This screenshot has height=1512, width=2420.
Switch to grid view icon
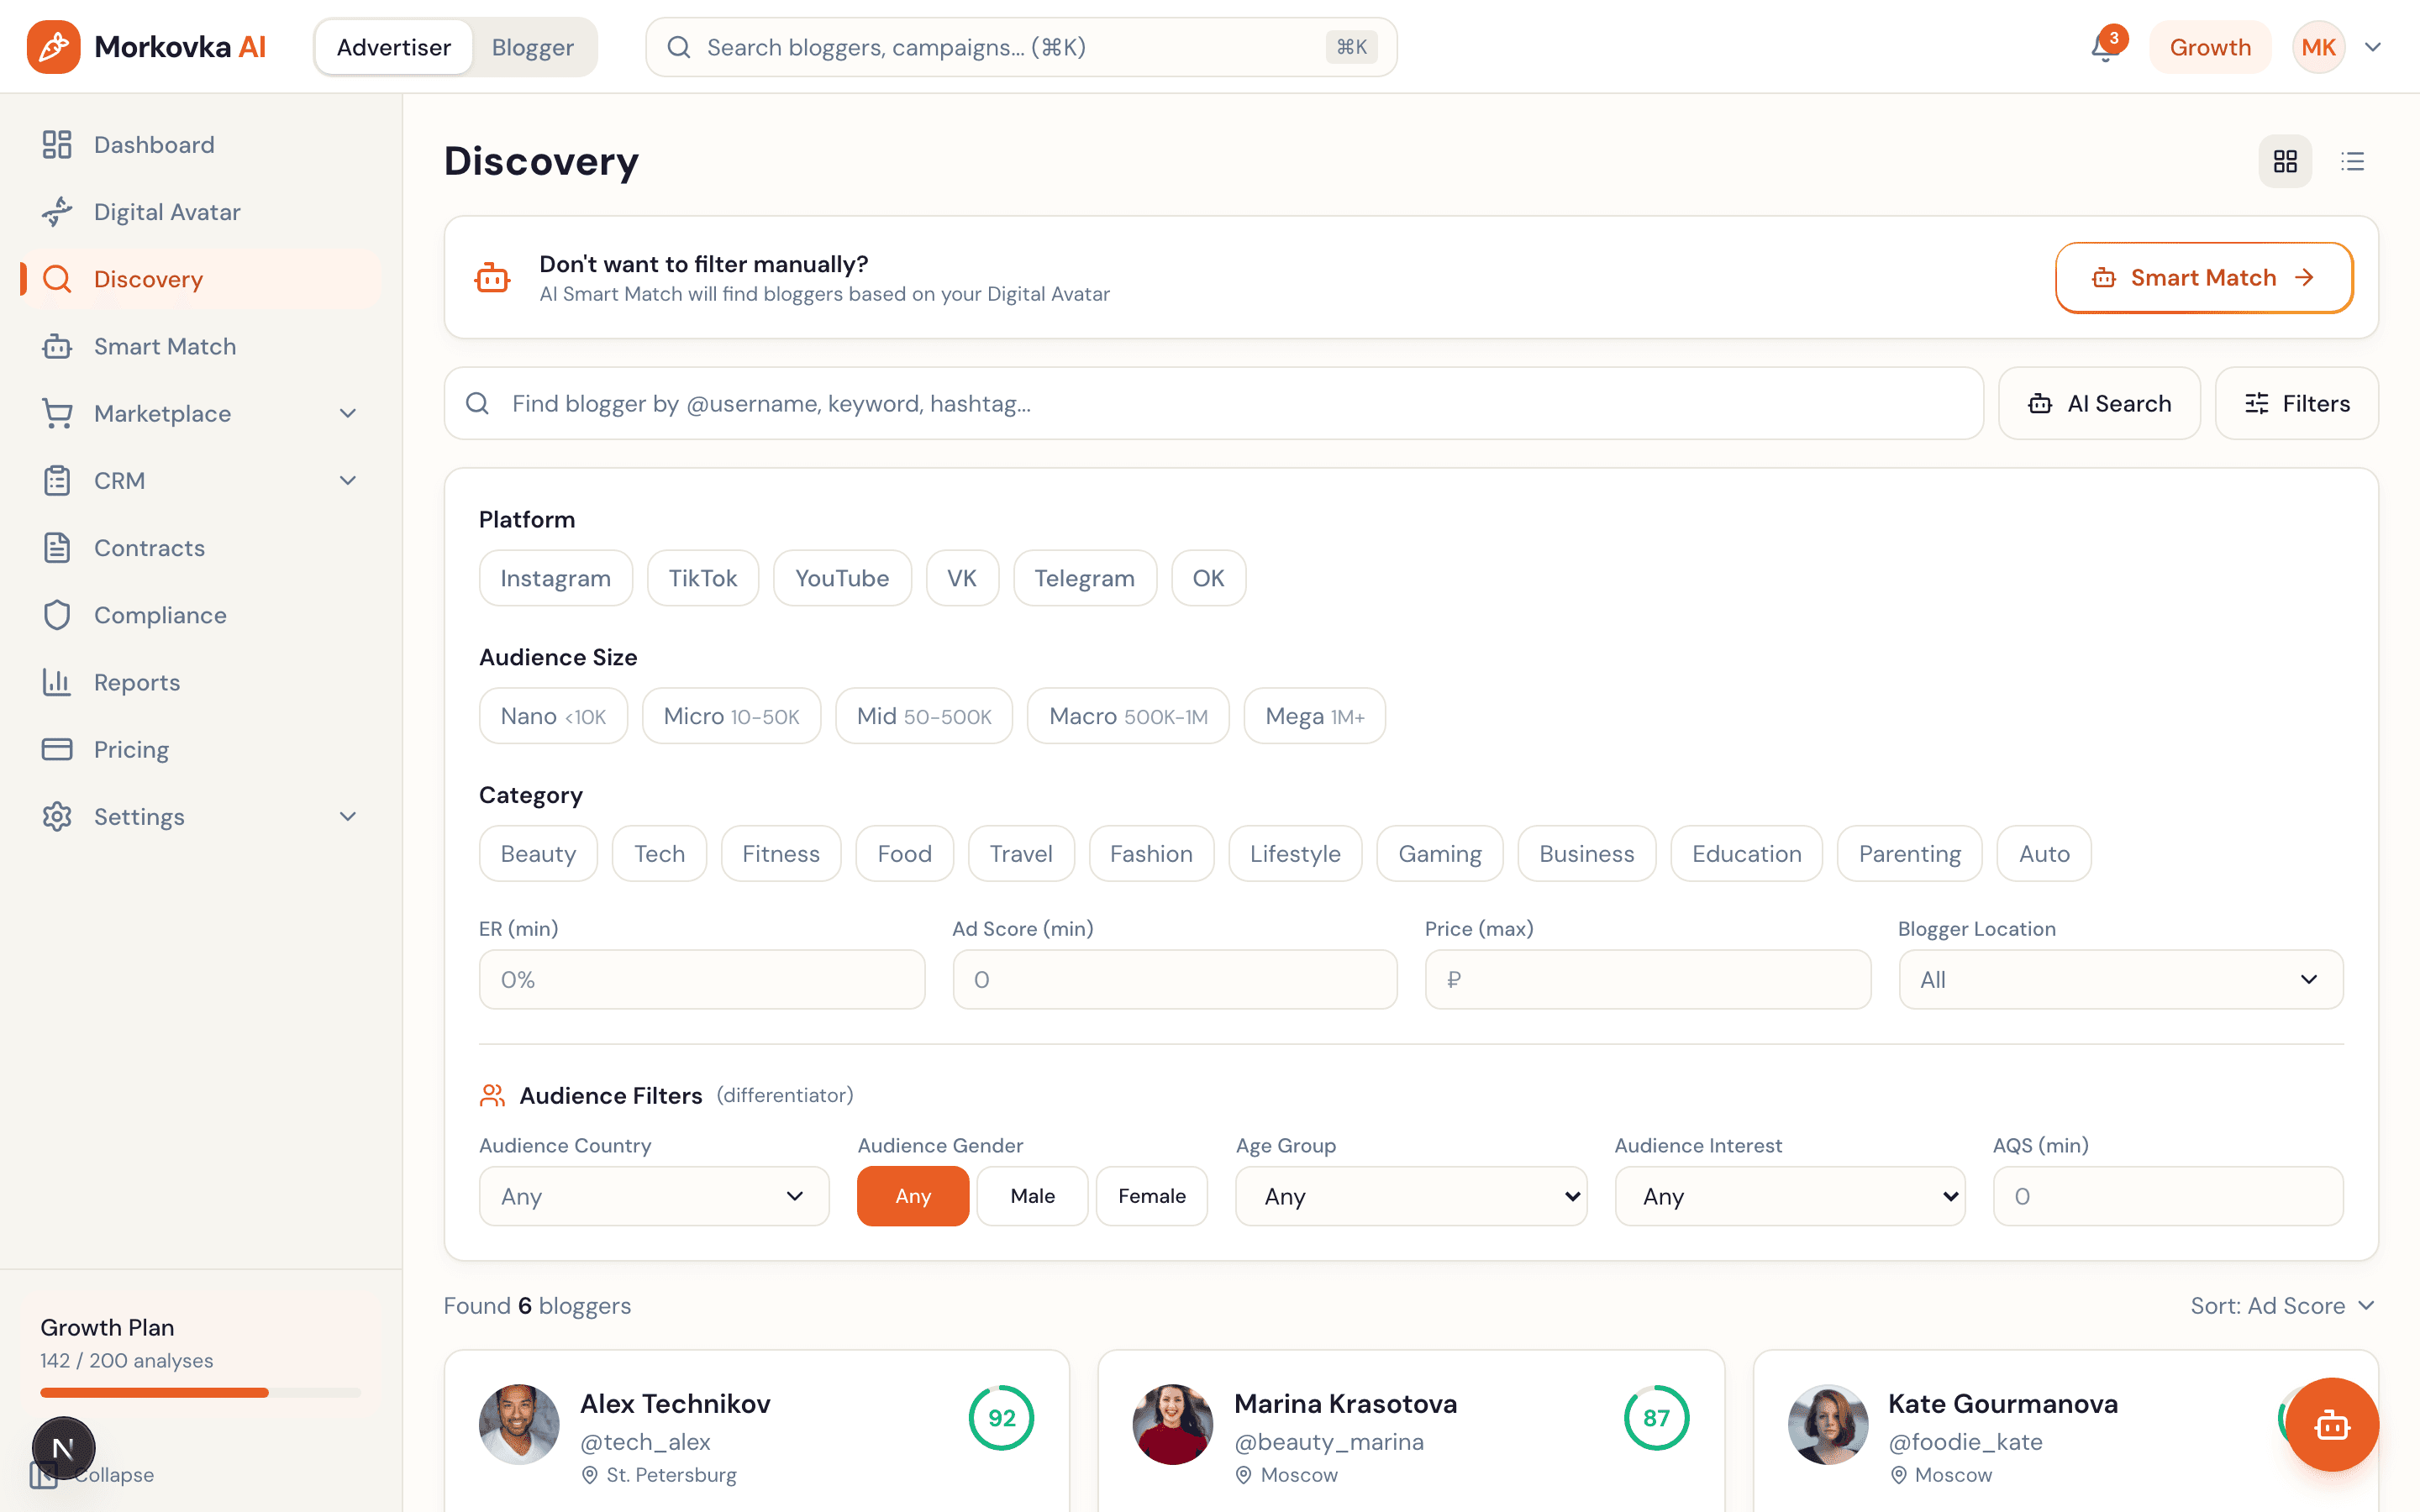click(2285, 161)
